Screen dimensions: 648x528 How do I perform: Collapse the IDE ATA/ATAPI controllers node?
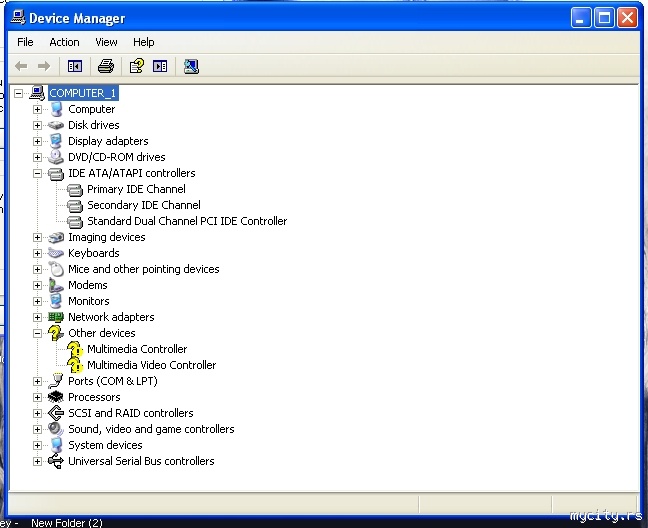coord(37,174)
